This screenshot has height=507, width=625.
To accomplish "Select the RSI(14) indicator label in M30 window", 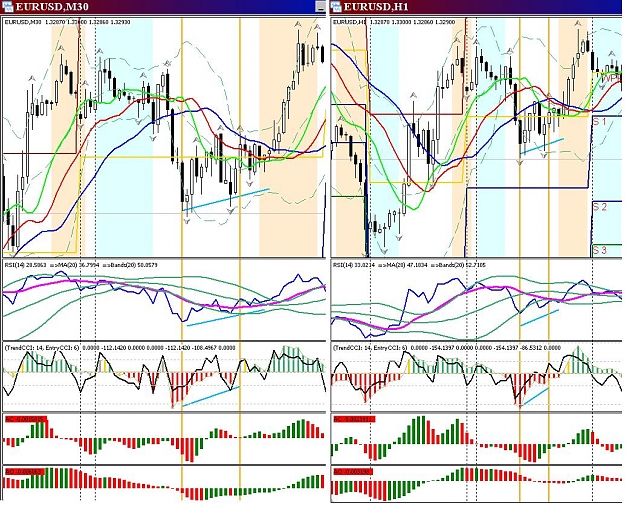I will tap(81, 264).
